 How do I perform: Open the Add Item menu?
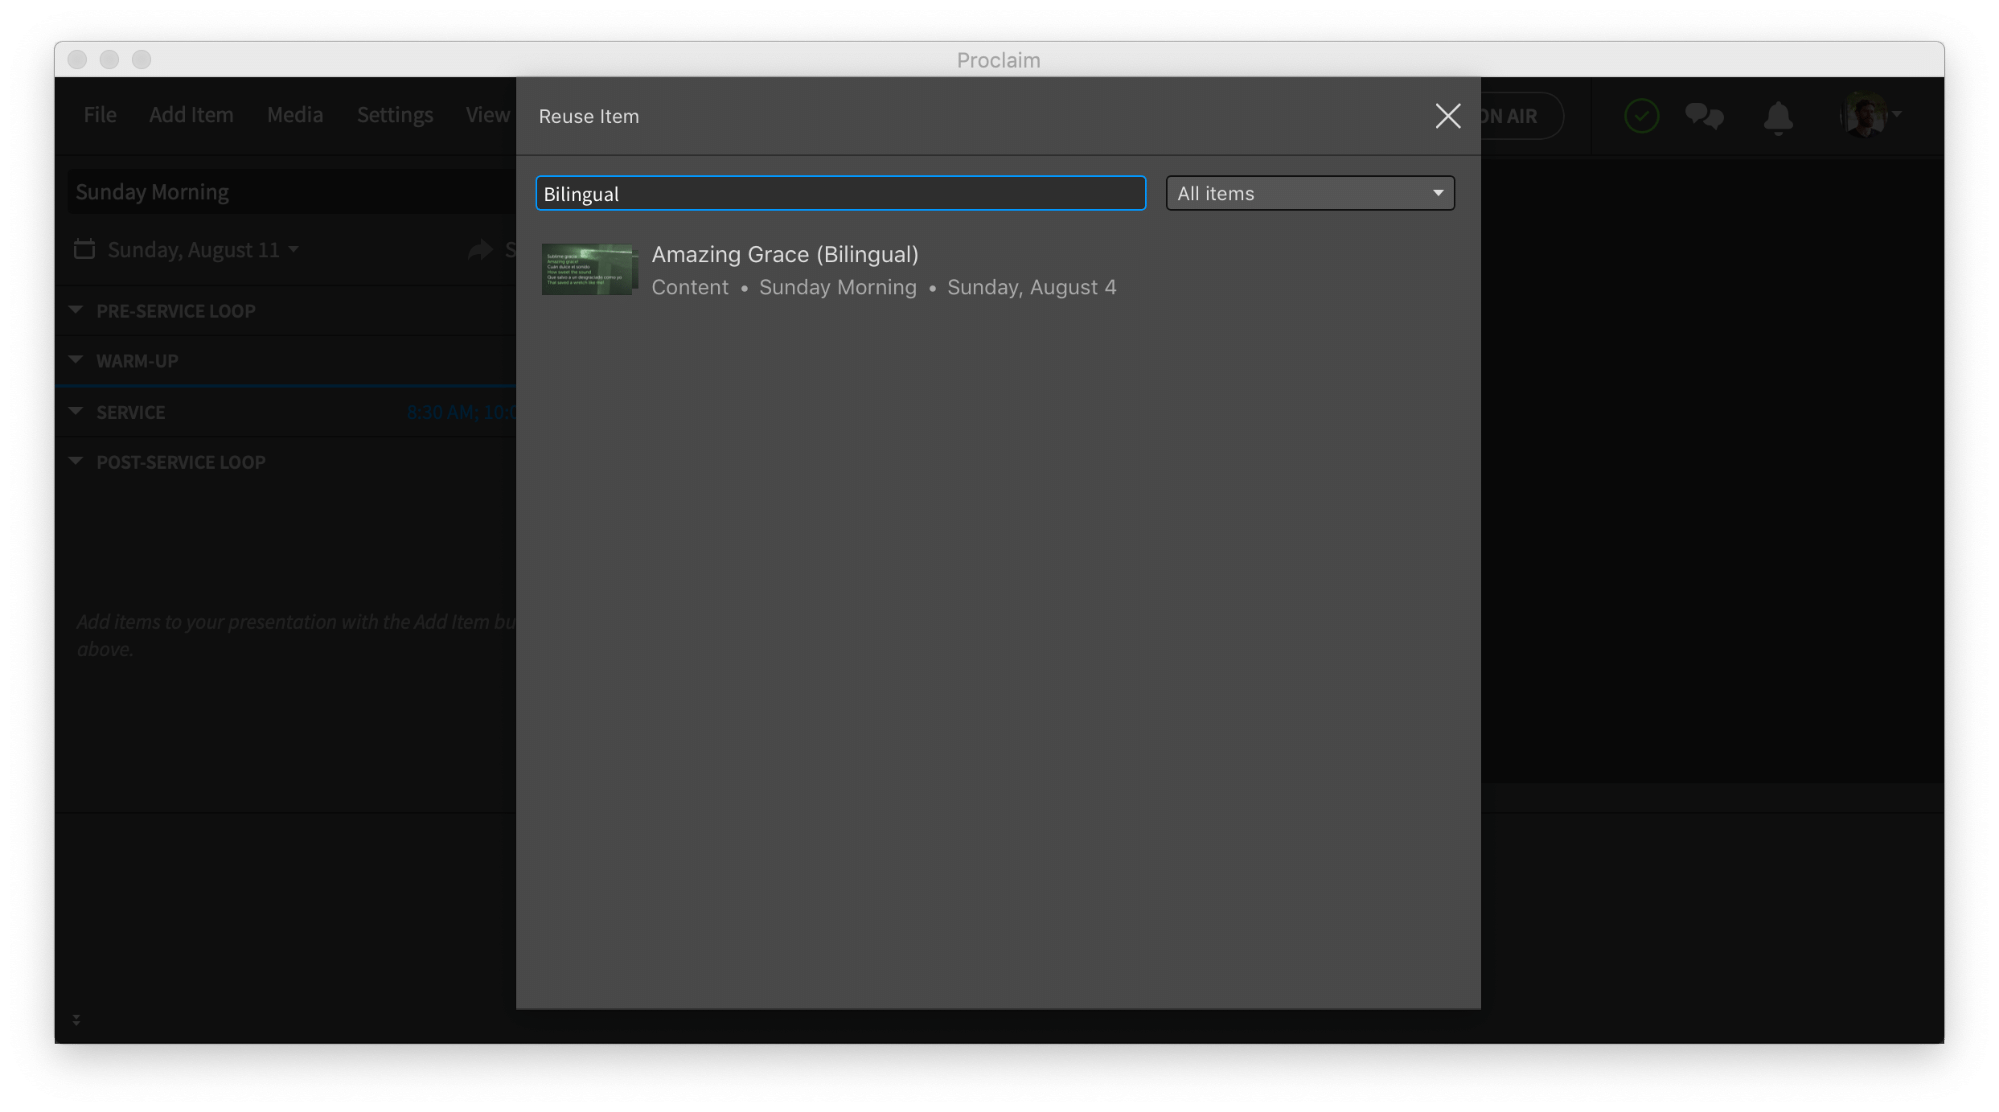pyautogui.click(x=191, y=115)
